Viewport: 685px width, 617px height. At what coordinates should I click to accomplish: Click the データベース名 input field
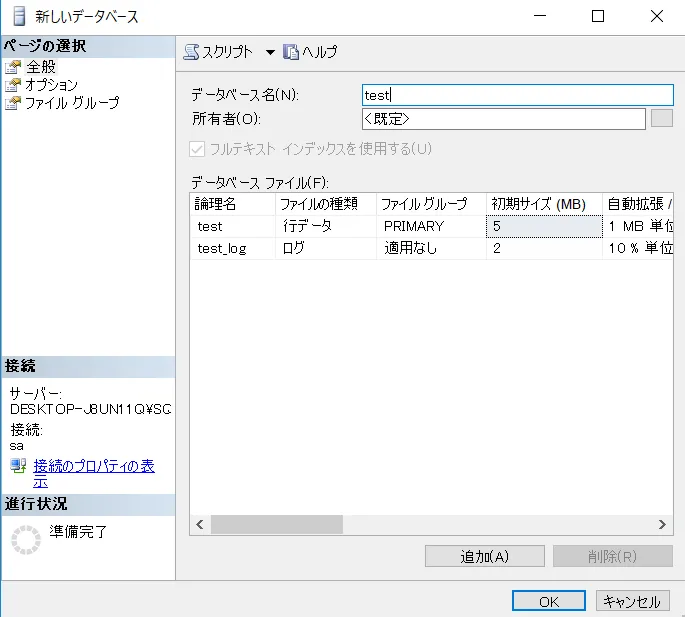(x=517, y=95)
